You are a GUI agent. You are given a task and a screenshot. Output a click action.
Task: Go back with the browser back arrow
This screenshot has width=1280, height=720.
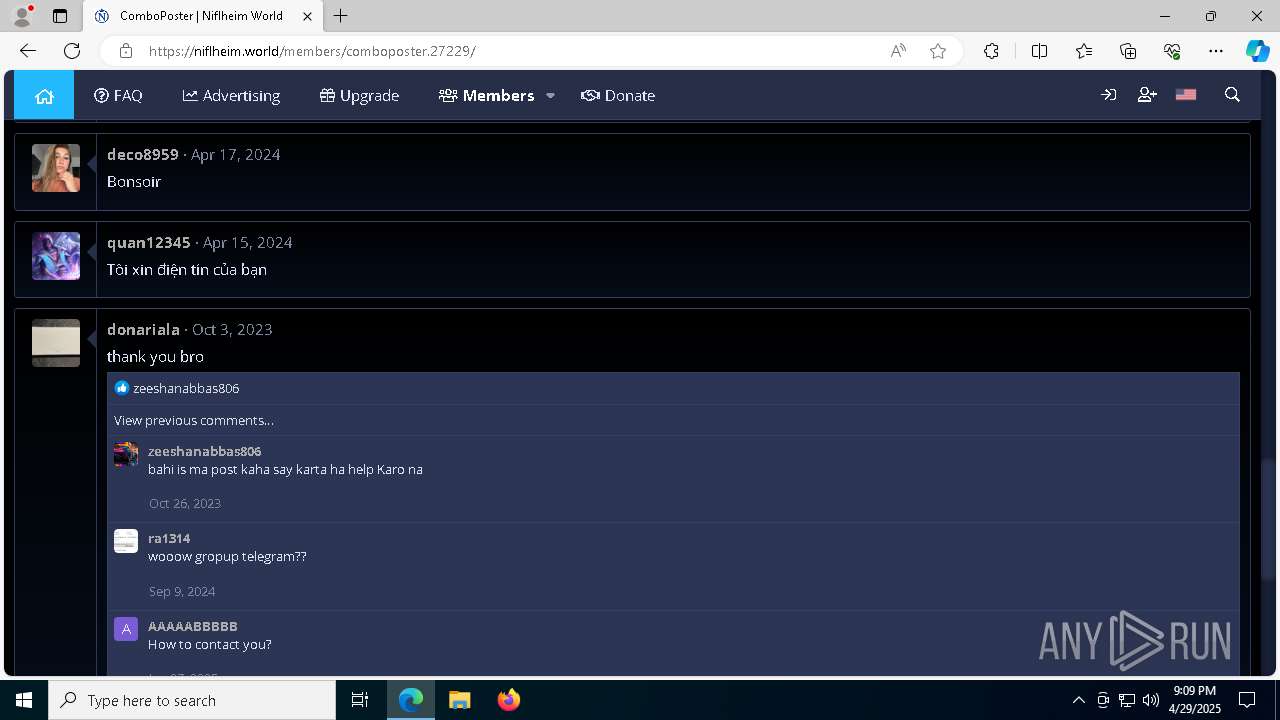point(28,51)
